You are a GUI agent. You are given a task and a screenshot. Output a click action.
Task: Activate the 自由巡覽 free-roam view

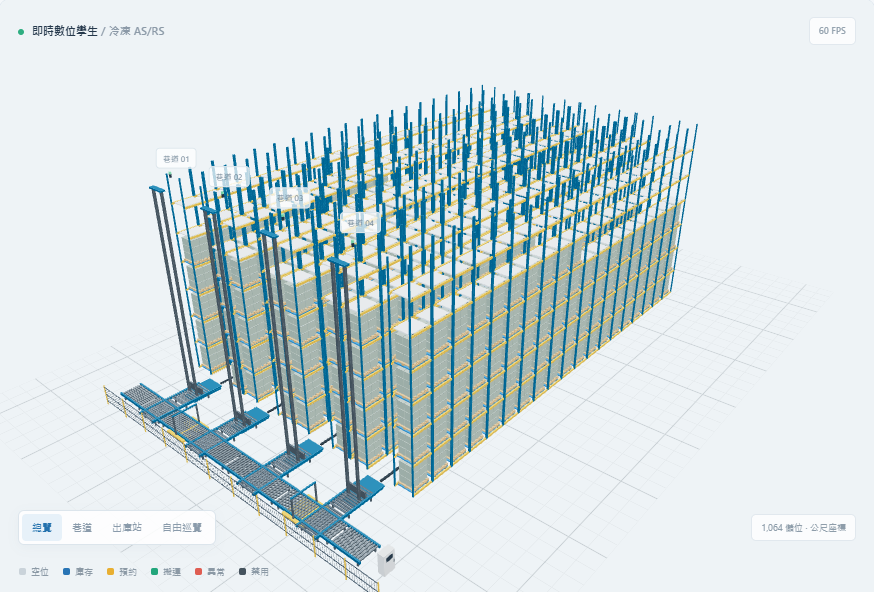pos(182,527)
